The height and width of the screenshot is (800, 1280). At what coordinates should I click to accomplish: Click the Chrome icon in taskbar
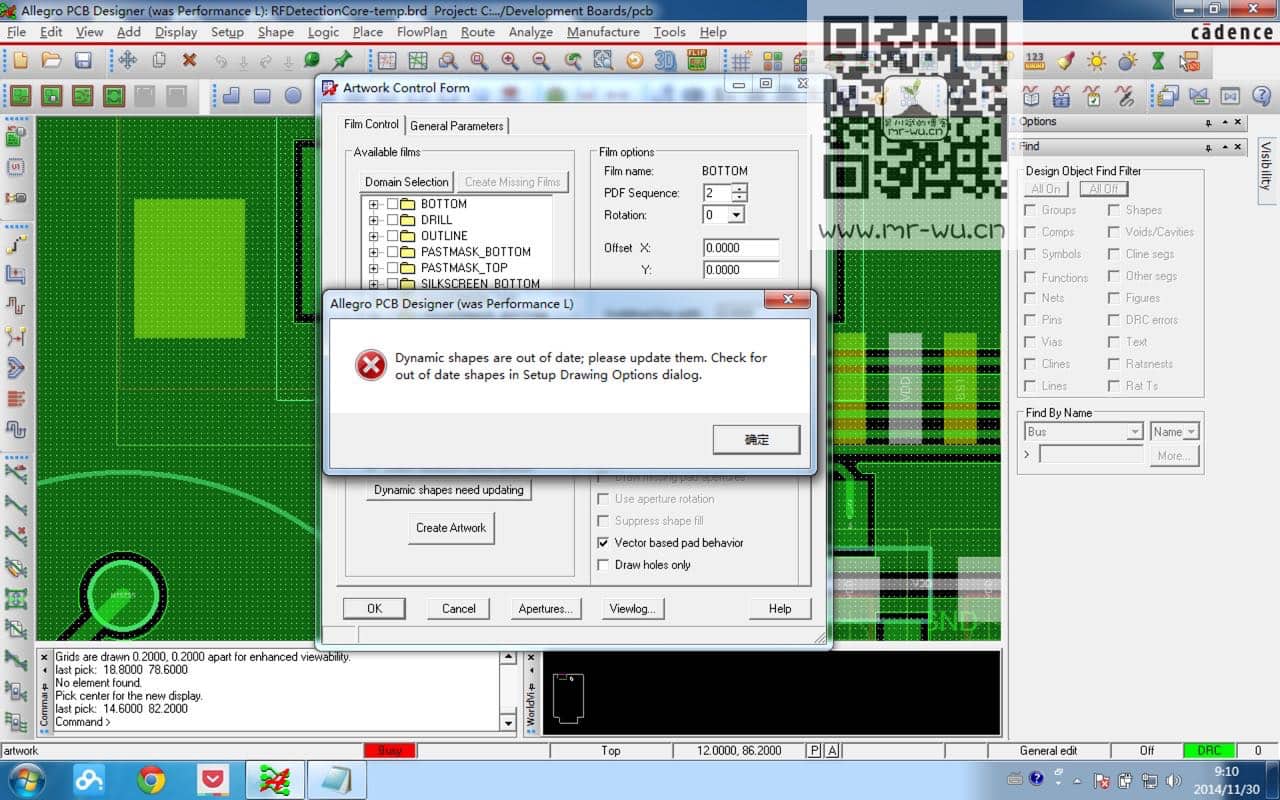(x=151, y=780)
